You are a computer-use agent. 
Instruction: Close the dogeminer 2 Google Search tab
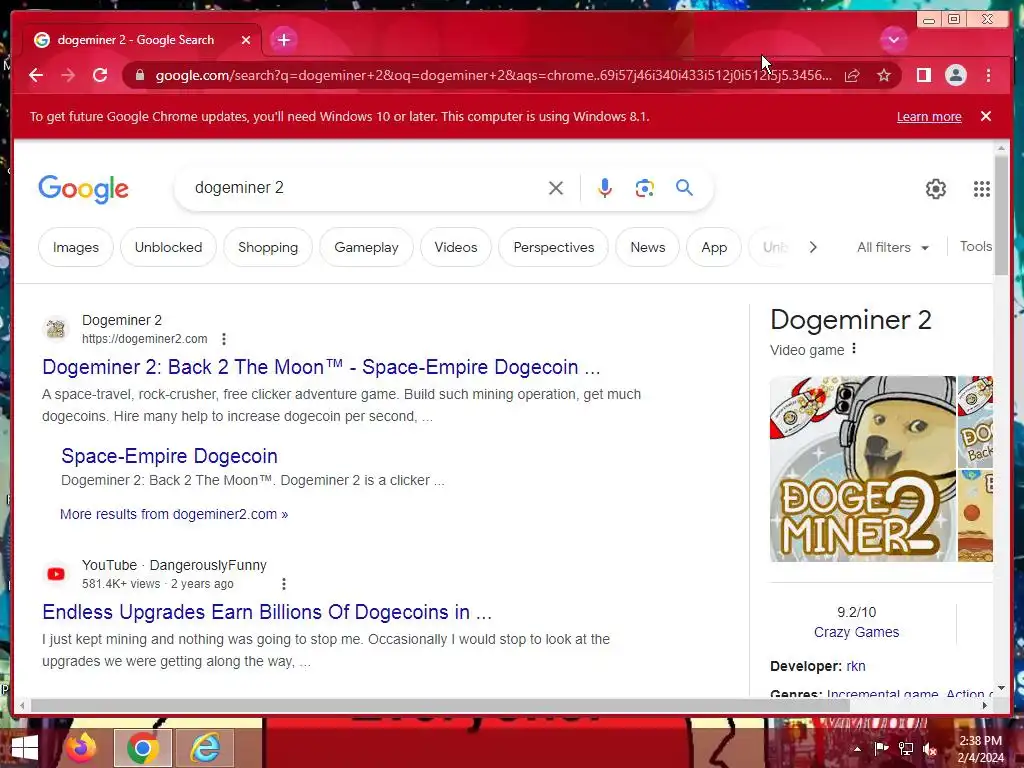pos(246,40)
